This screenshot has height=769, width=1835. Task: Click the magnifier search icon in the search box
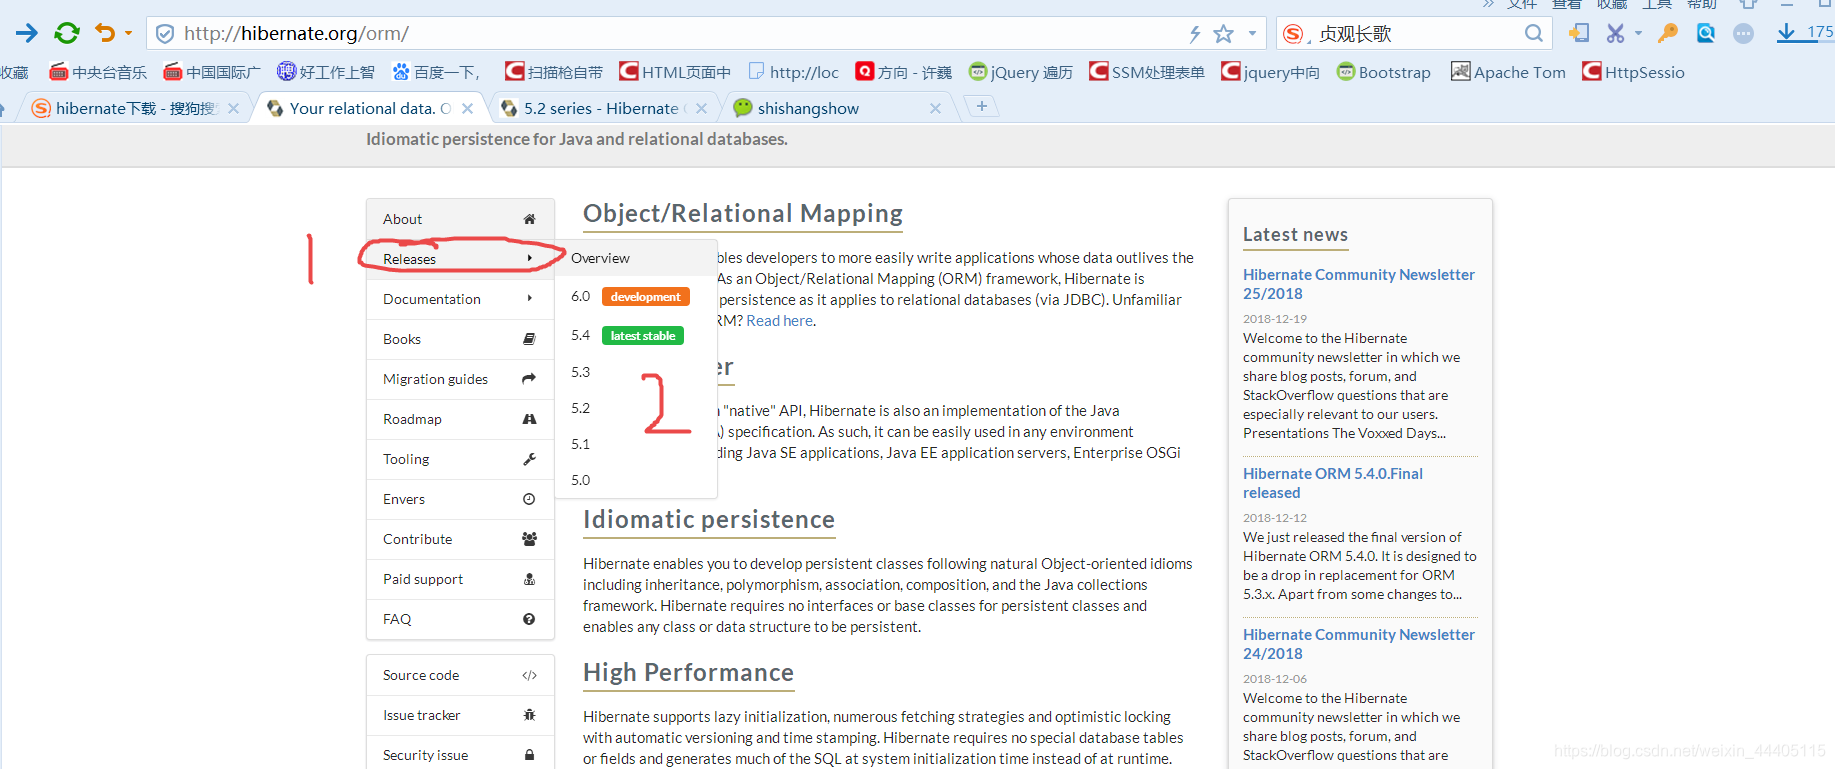[1534, 34]
